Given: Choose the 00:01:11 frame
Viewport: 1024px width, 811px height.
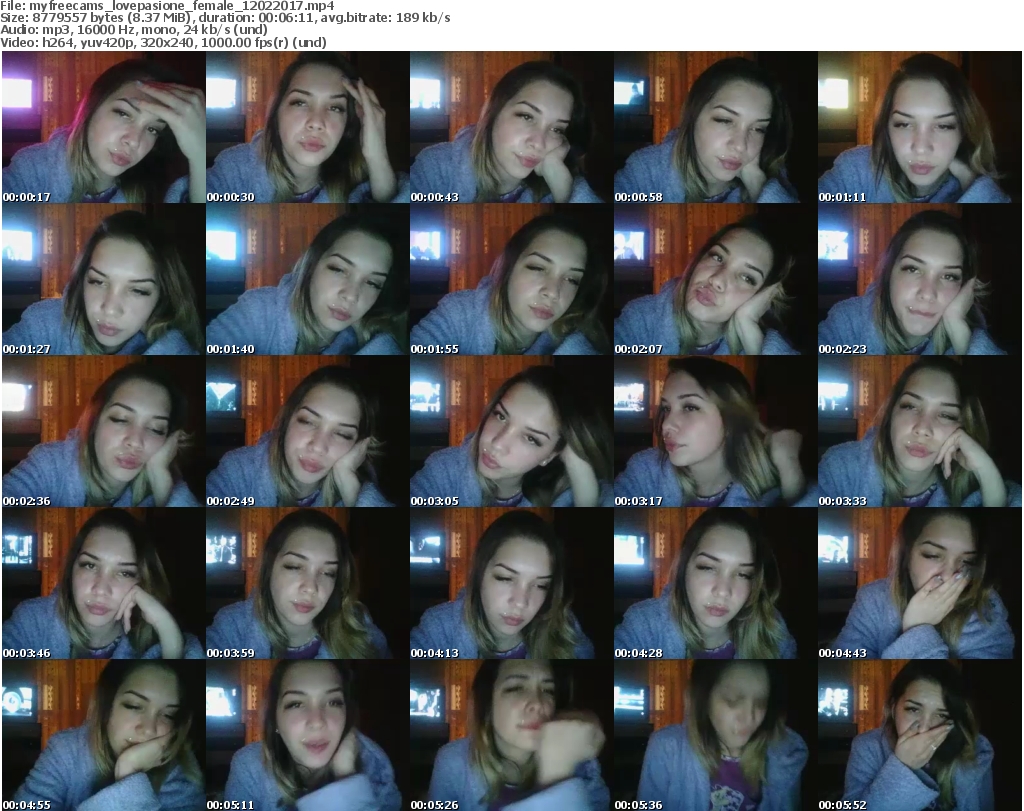Looking at the screenshot, I should click(920, 127).
